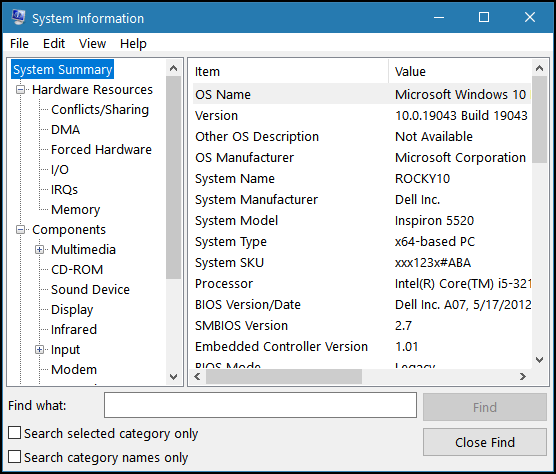Click details pane scroll left arrow

tap(198, 377)
